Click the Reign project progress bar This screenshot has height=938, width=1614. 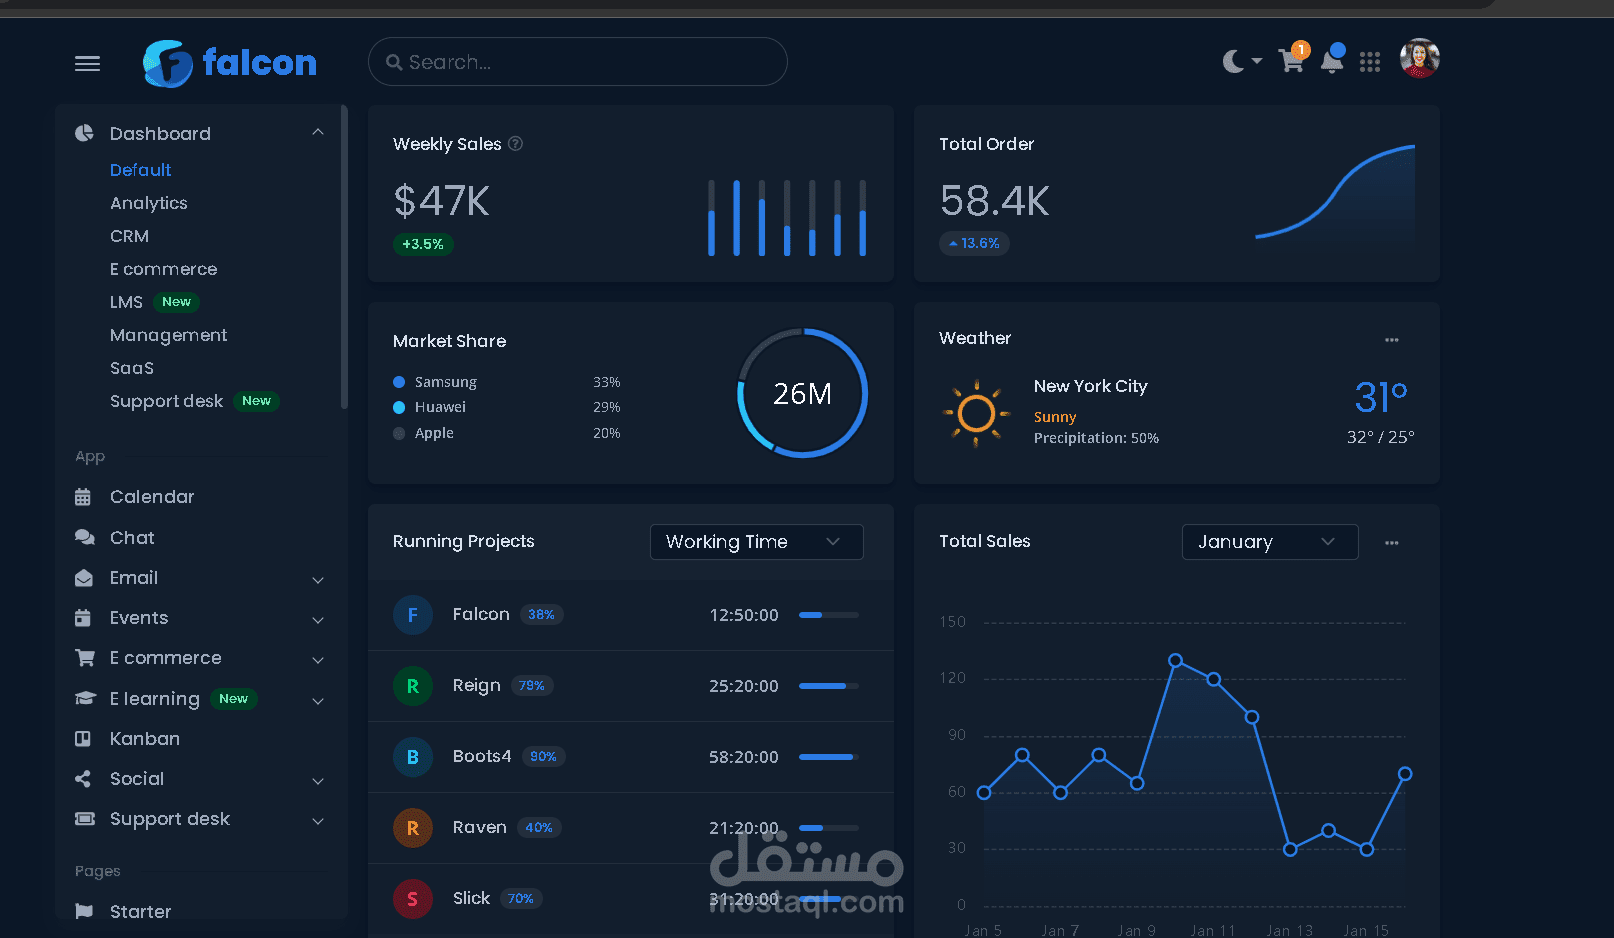click(828, 686)
